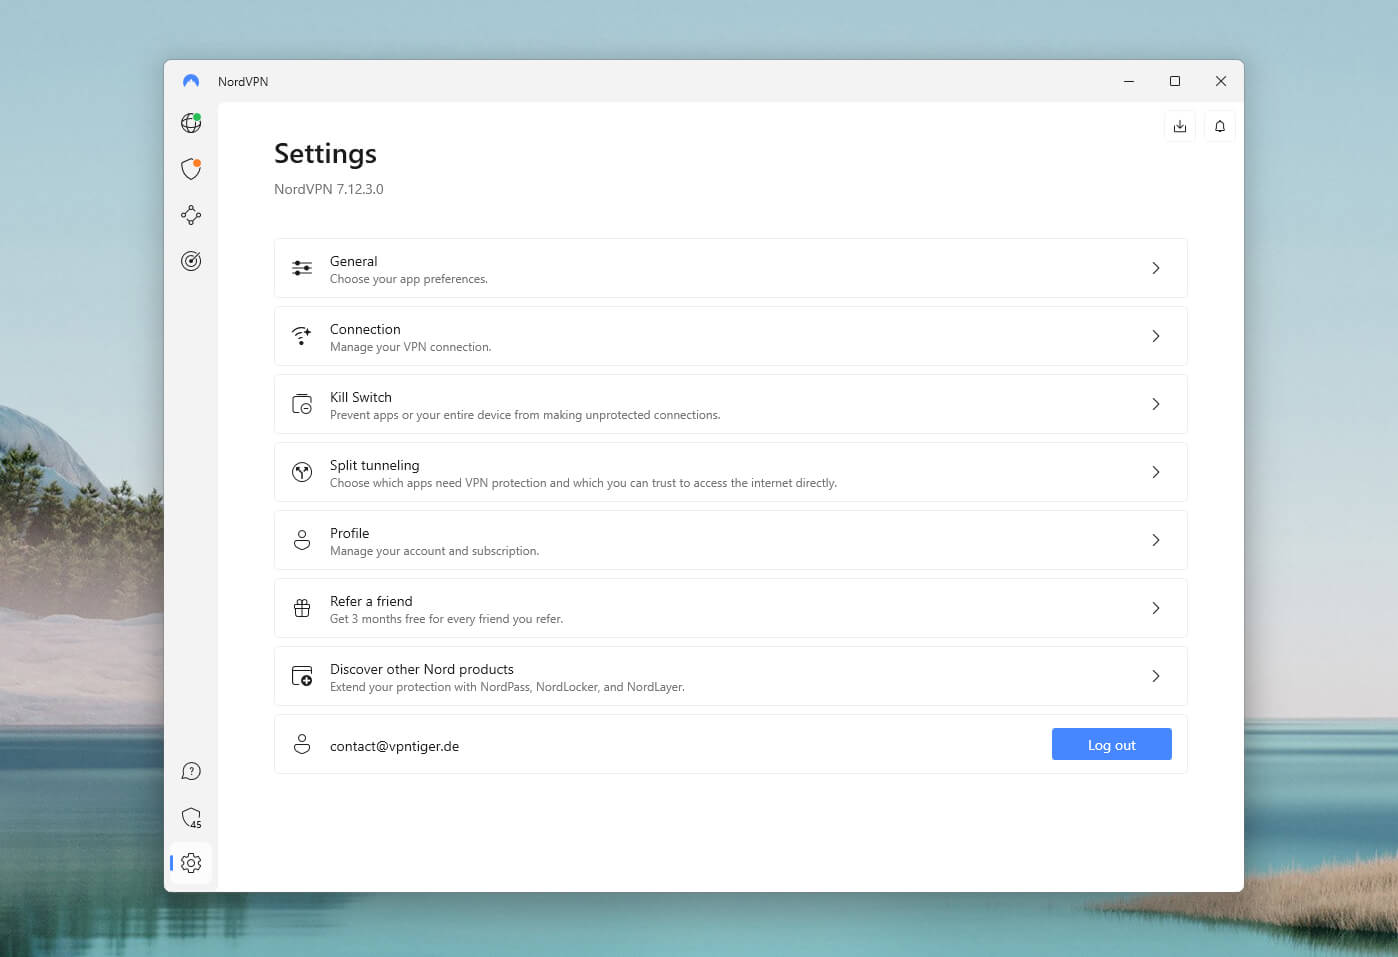Click the Split tunneling icon

point(302,472)
